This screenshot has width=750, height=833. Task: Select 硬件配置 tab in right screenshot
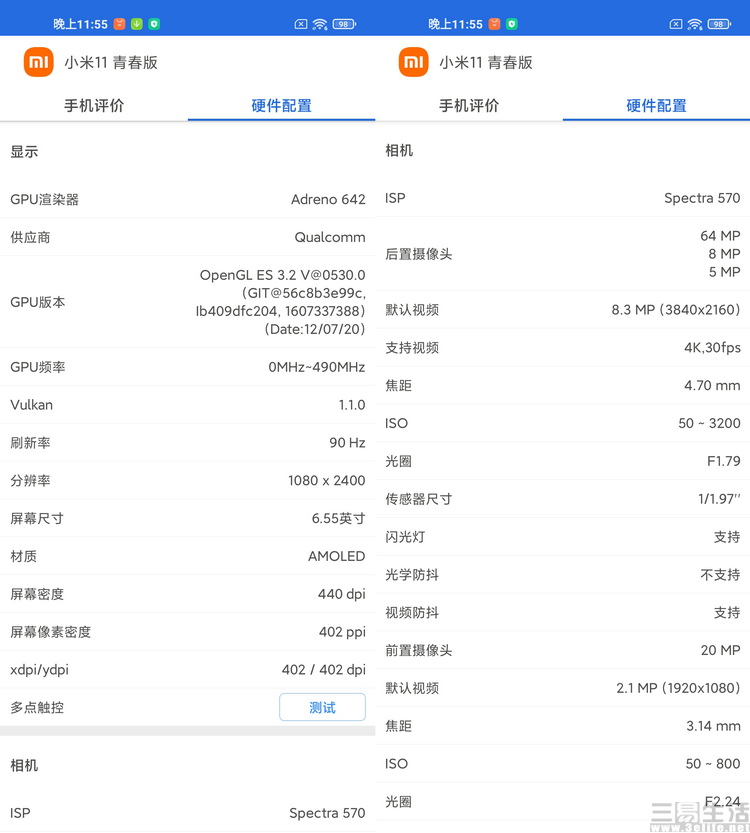click(x=657, y=105)
